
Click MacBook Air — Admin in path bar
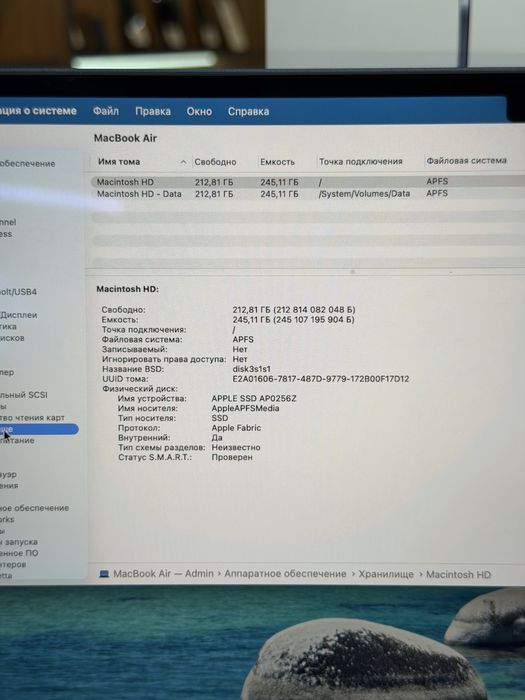click(x=163, y=574)
